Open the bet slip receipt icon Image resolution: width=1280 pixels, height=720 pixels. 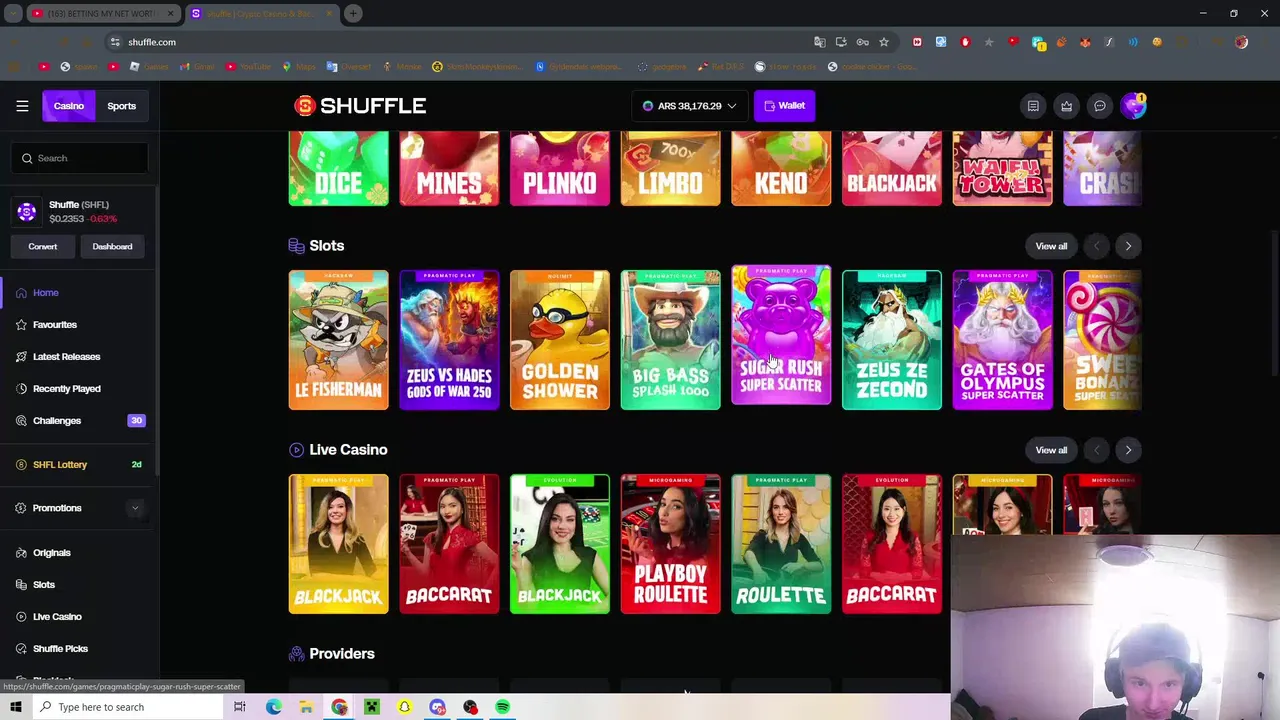click(1033, 106)
